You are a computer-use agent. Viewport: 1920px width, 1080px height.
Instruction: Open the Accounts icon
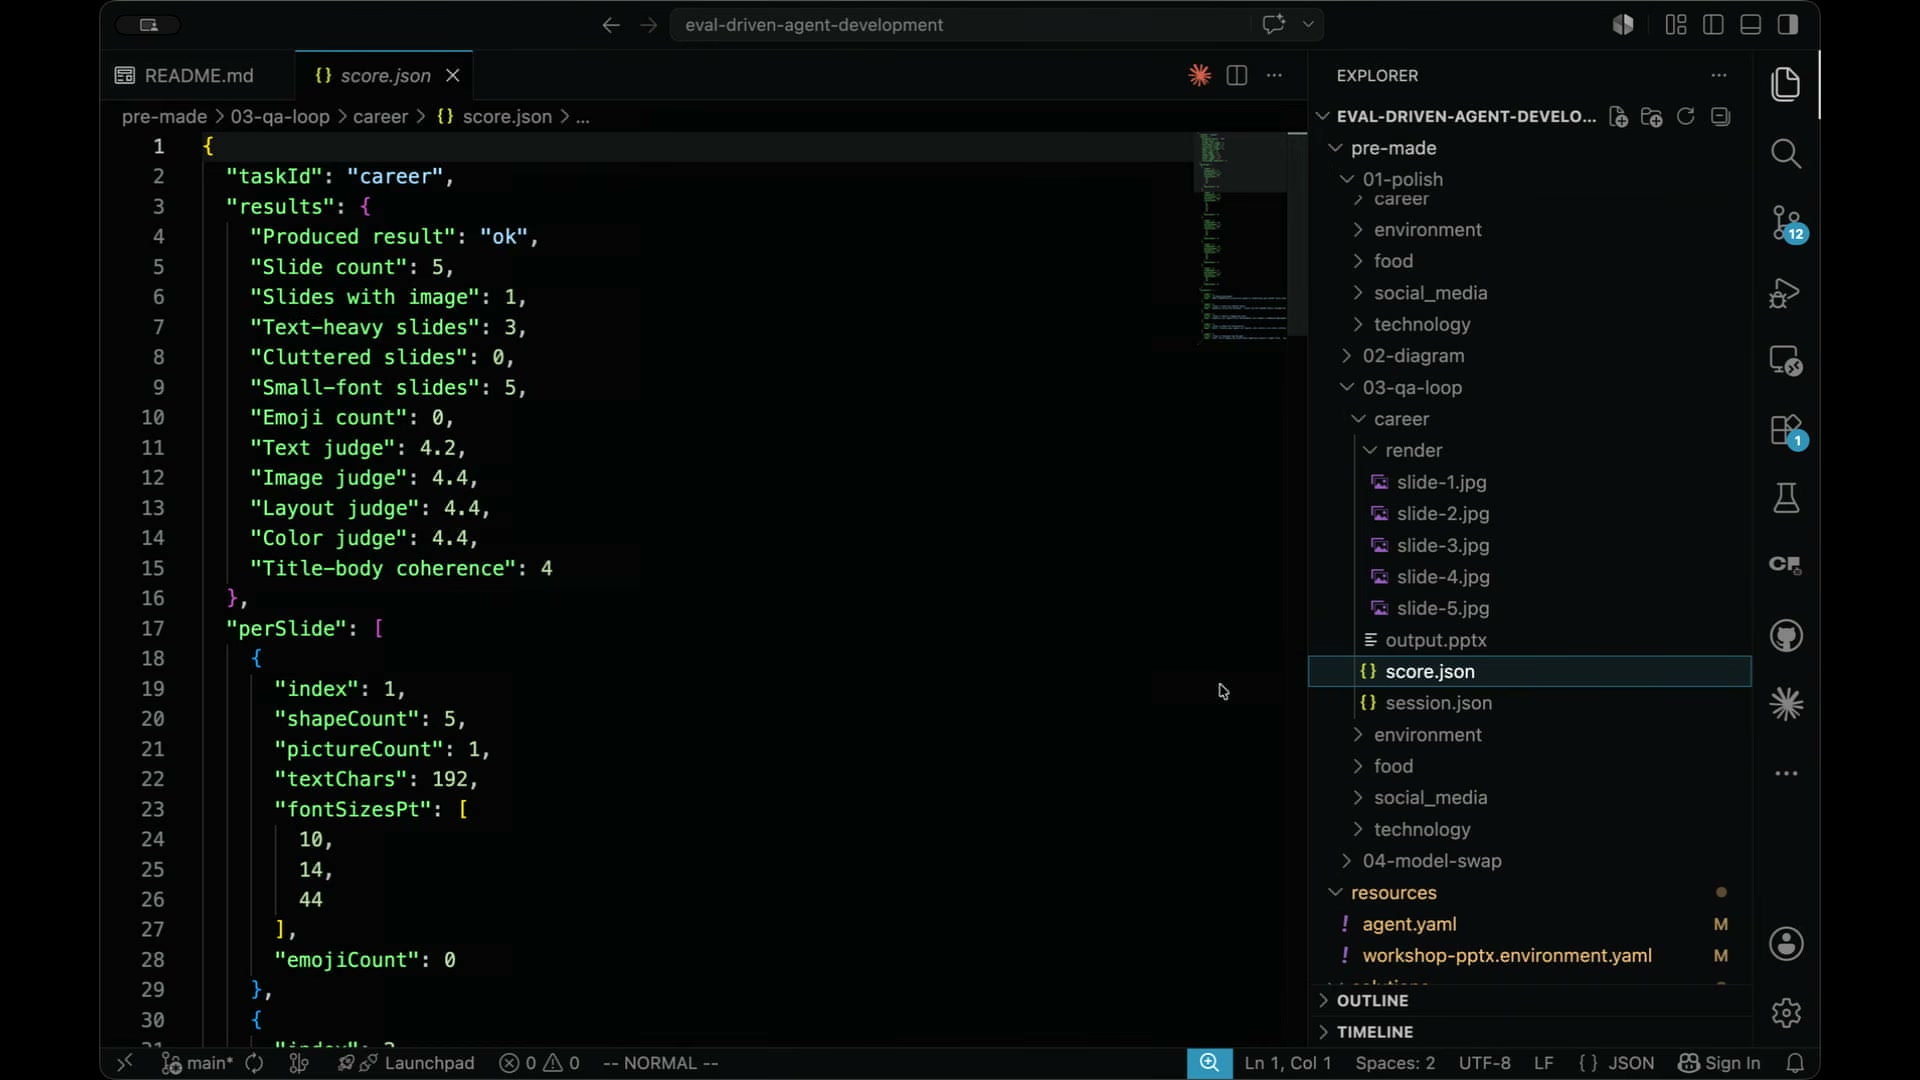click(x=1786, y=944)
